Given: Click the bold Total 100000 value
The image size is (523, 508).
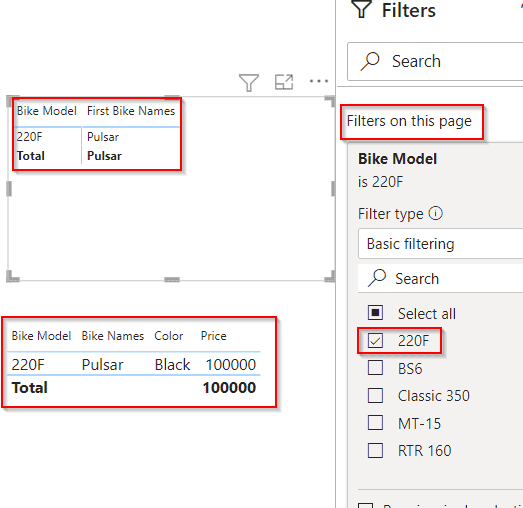Looking at the screenshot, I should click(229, 388).
